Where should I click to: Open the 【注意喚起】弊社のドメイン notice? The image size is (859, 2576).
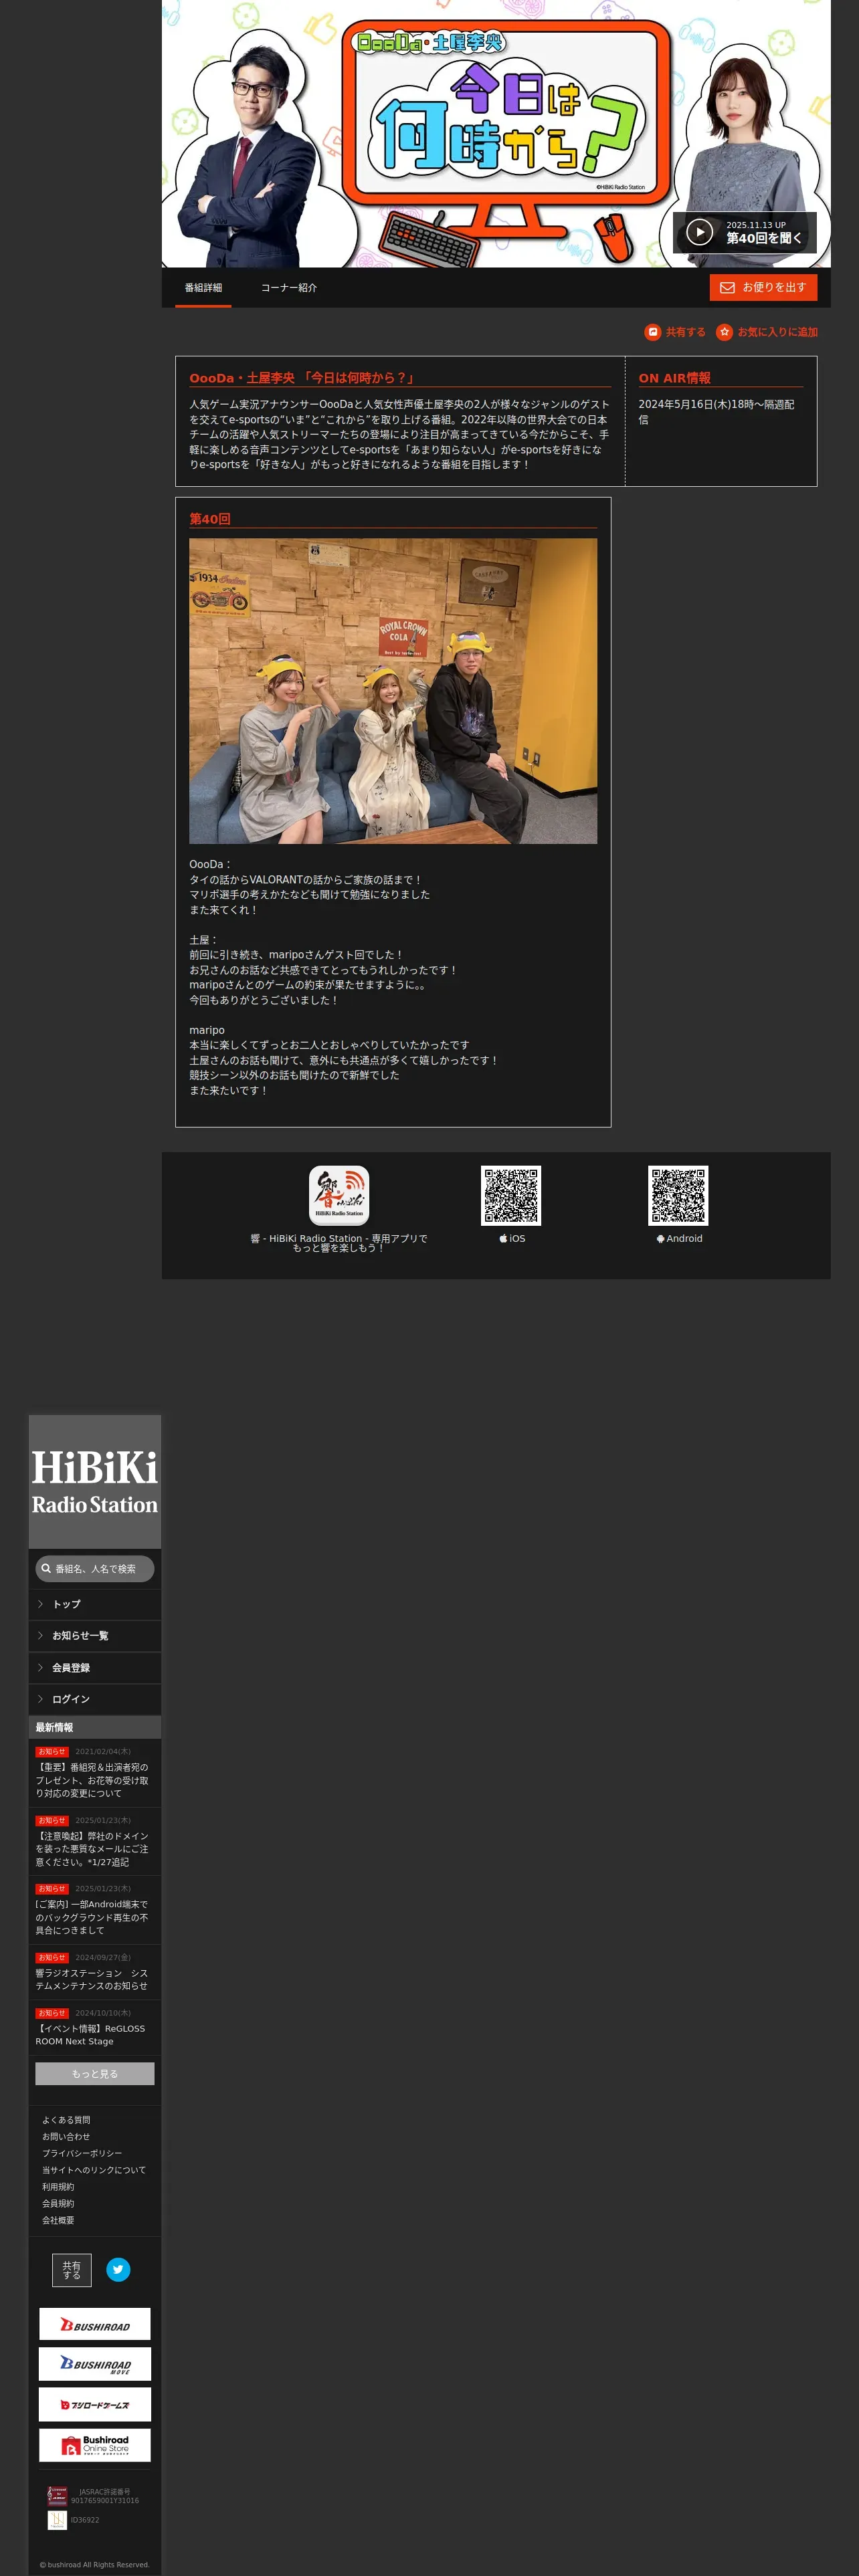[x=92, y=1849]
